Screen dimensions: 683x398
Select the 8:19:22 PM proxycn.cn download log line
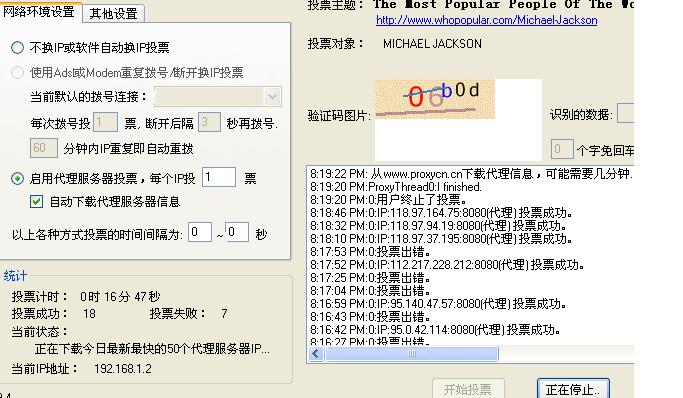[x=471, y=174]
